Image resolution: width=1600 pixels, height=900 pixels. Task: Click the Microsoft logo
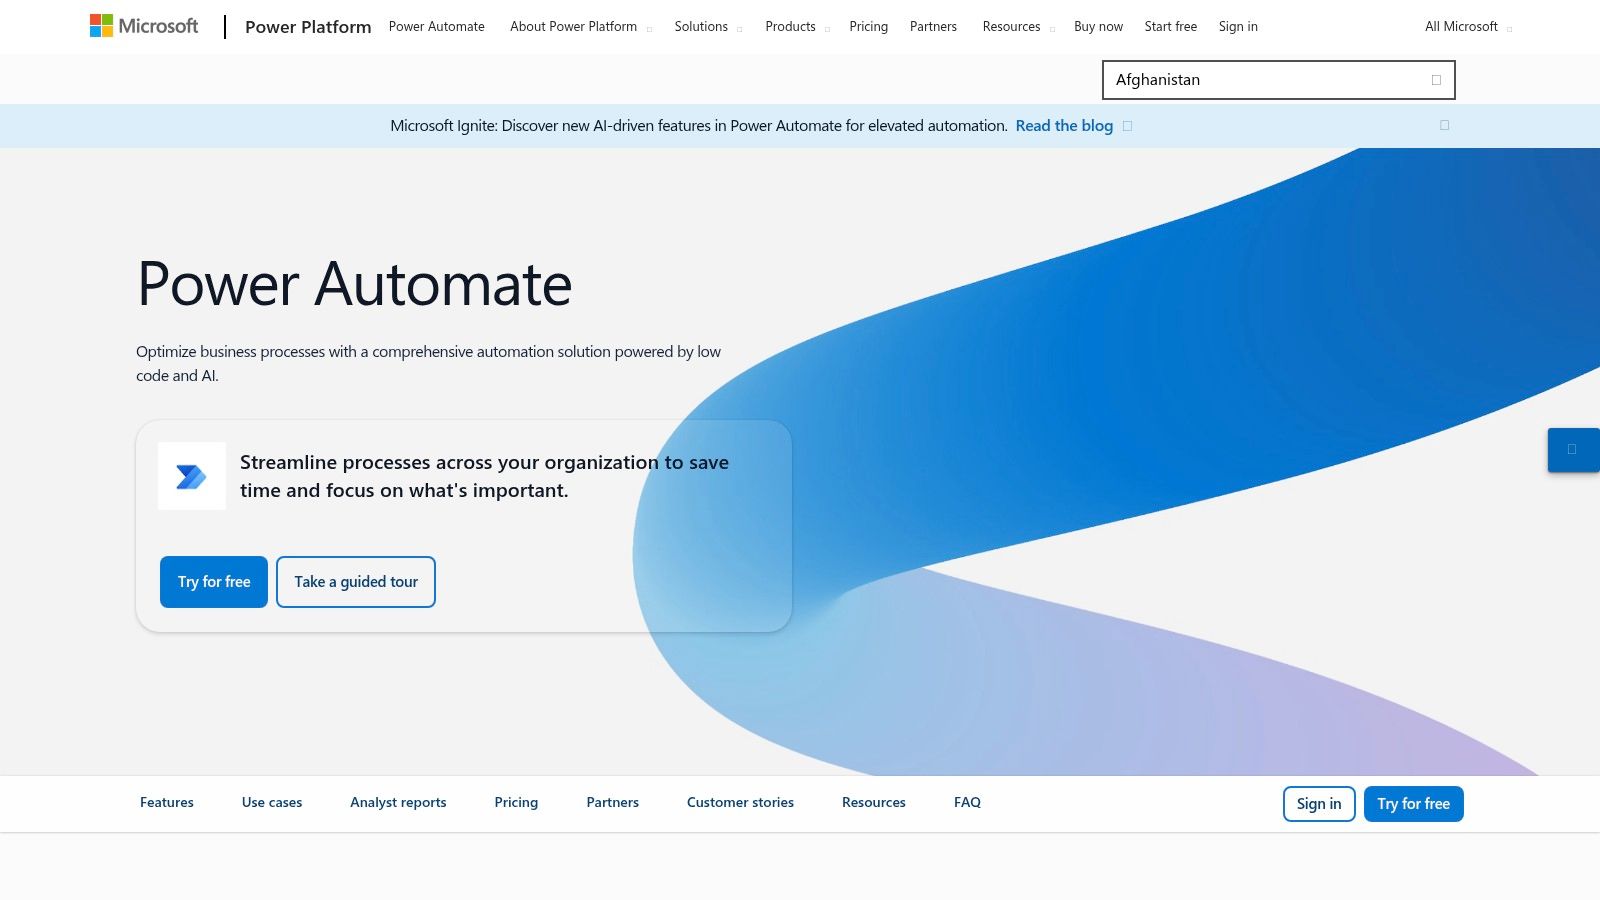coord(144,26)
